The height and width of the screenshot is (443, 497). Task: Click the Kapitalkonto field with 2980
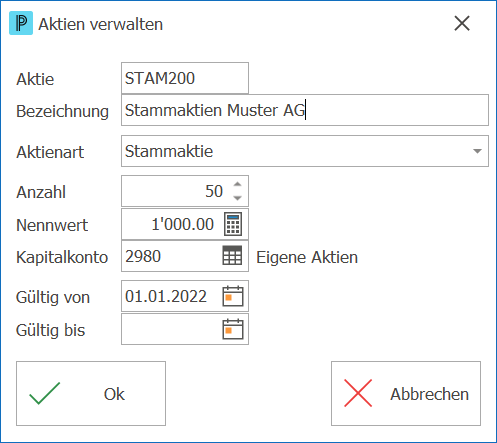point(185,256)
